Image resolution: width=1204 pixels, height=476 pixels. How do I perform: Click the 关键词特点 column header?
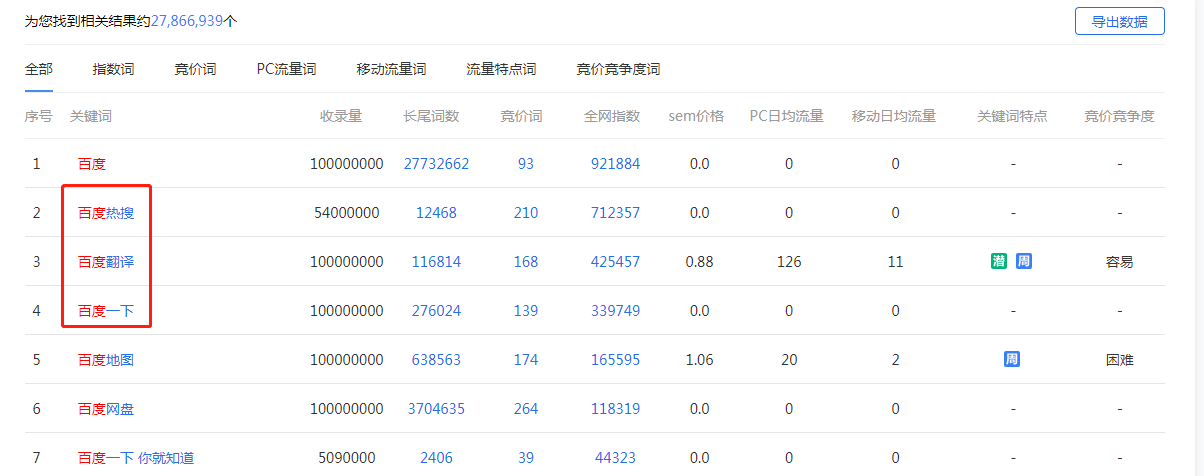pyautogui.click(x=1012, y=116)
